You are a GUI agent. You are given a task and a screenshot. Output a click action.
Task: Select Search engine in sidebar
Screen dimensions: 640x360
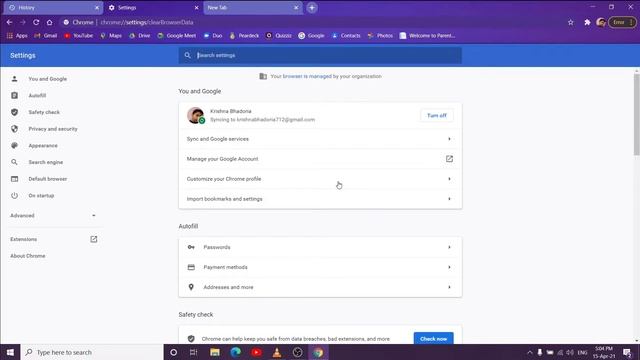click(x=45, y=162)
